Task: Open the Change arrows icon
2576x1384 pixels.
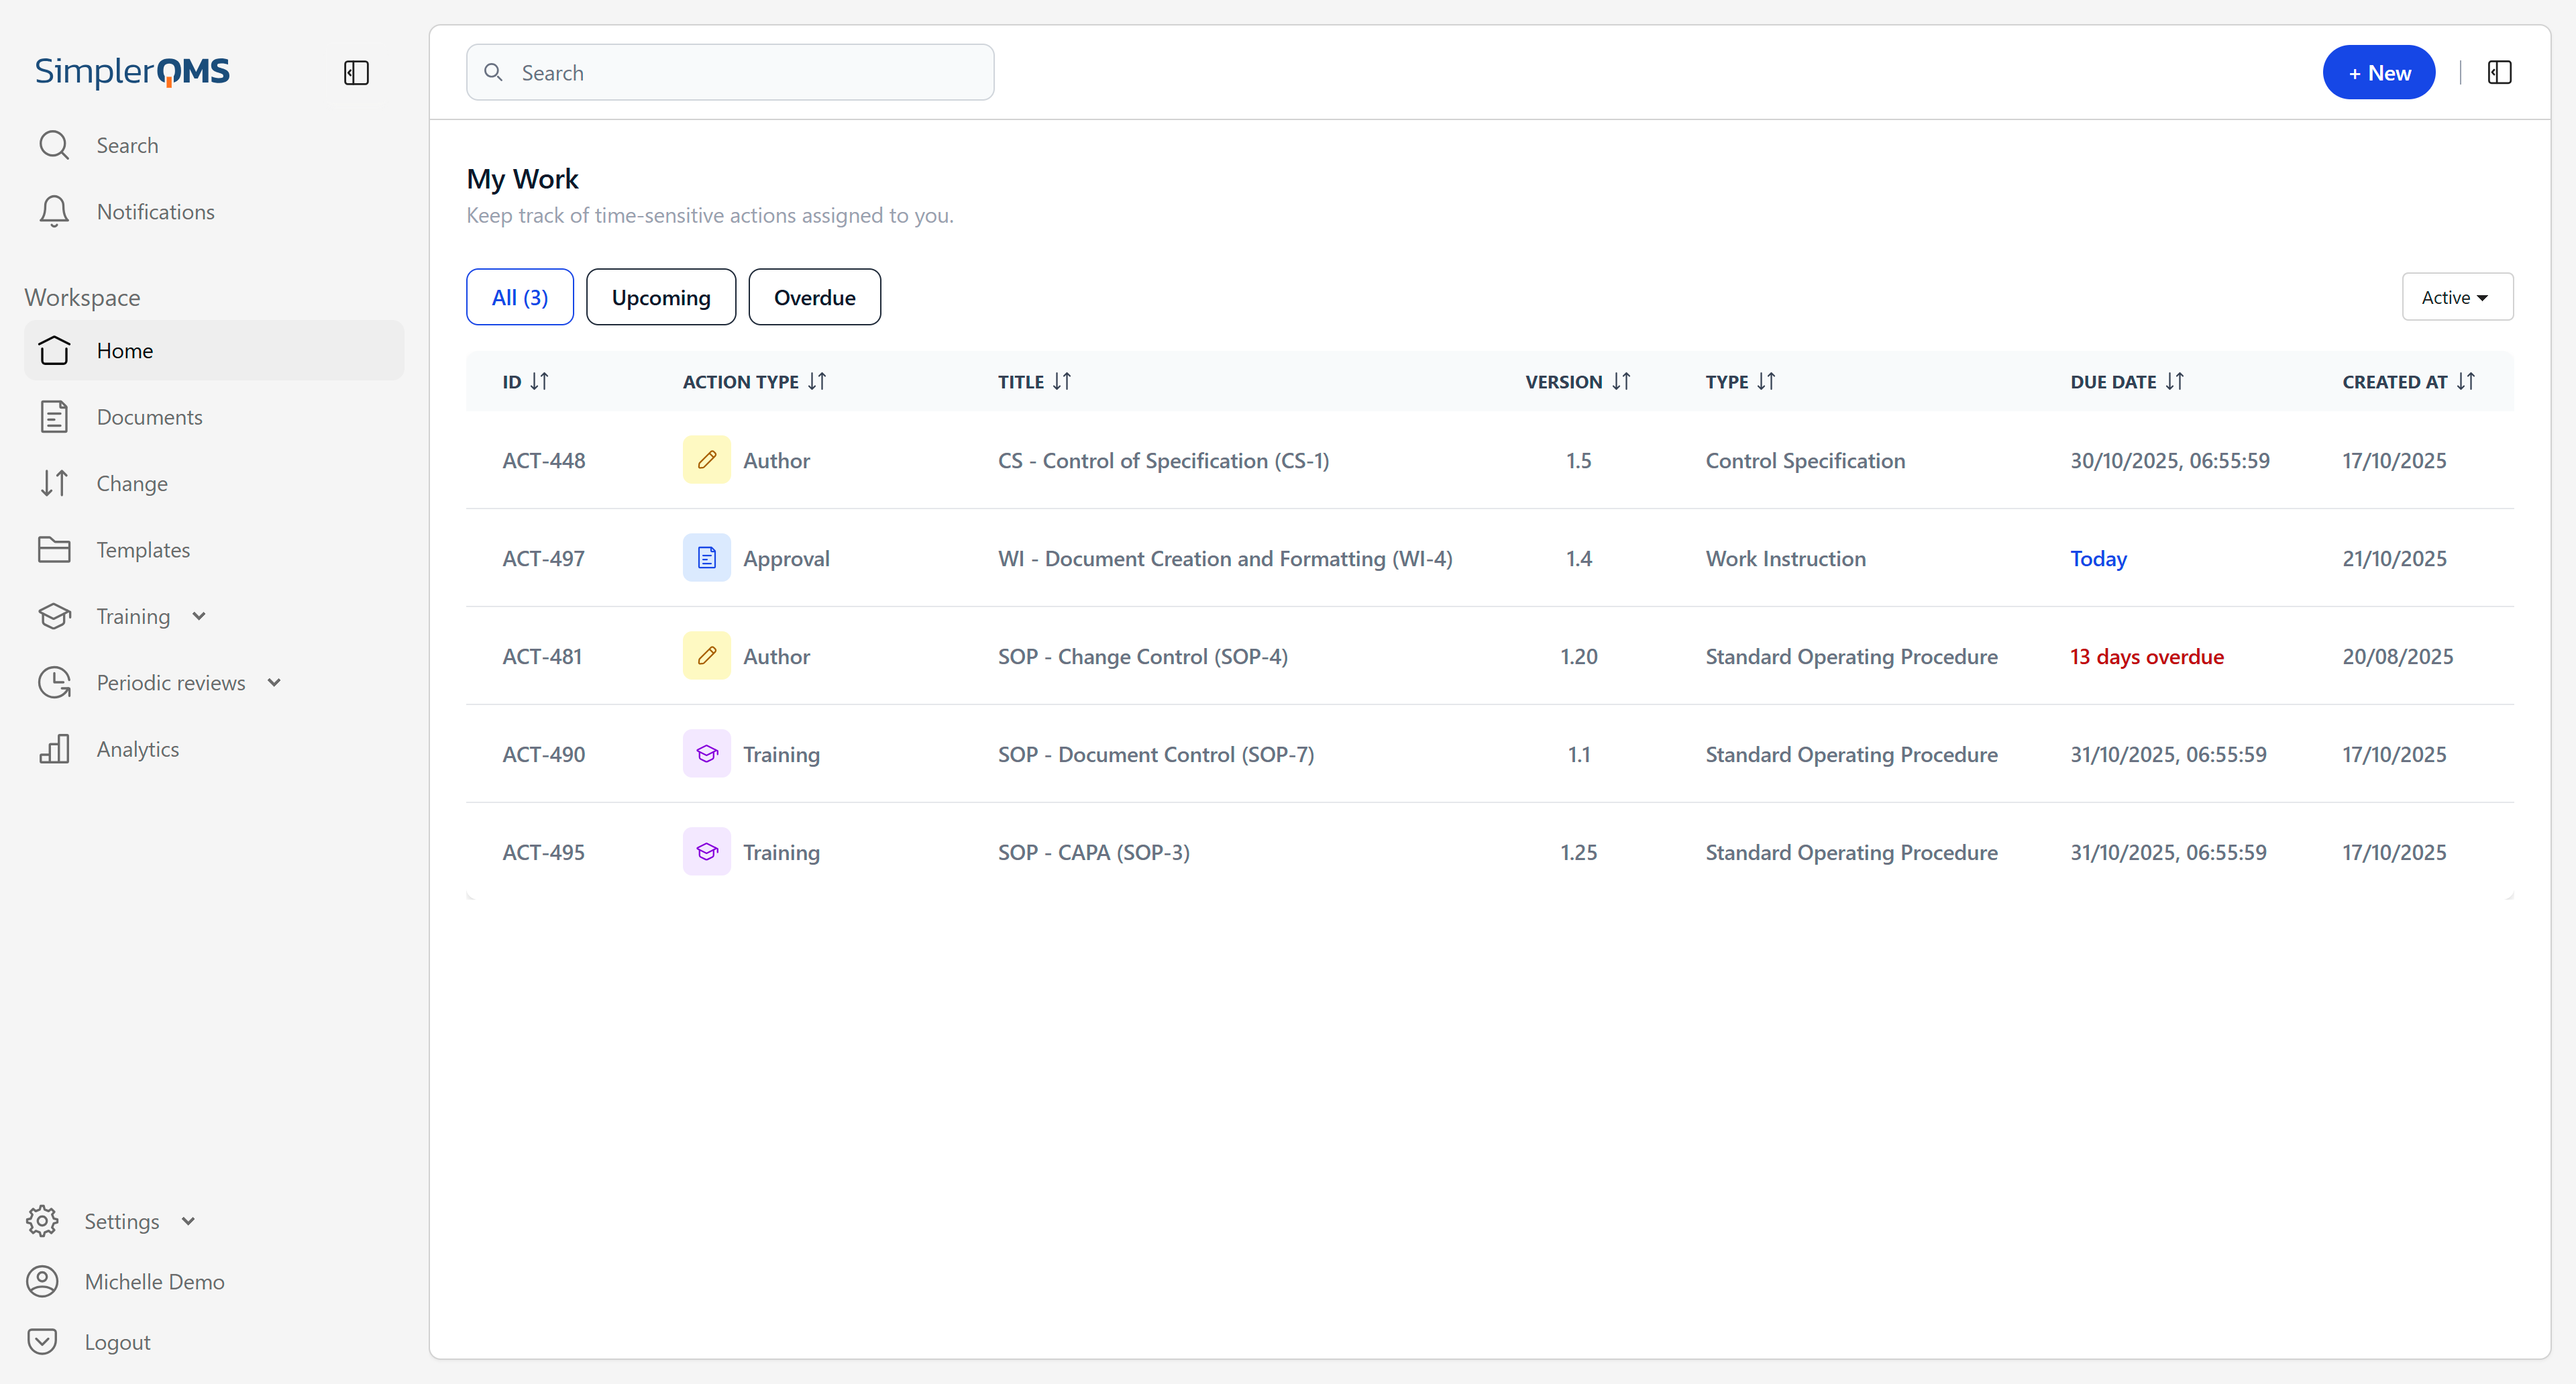Action: [x=54, y=483]
